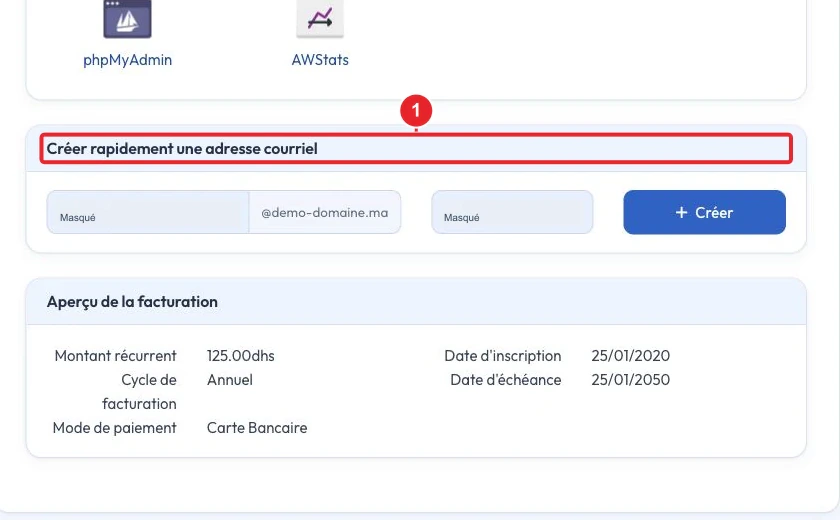Viewport: 840px width, 520px height.
Task: Click the 'Montant récurrent' label
Action: (116, 356)
